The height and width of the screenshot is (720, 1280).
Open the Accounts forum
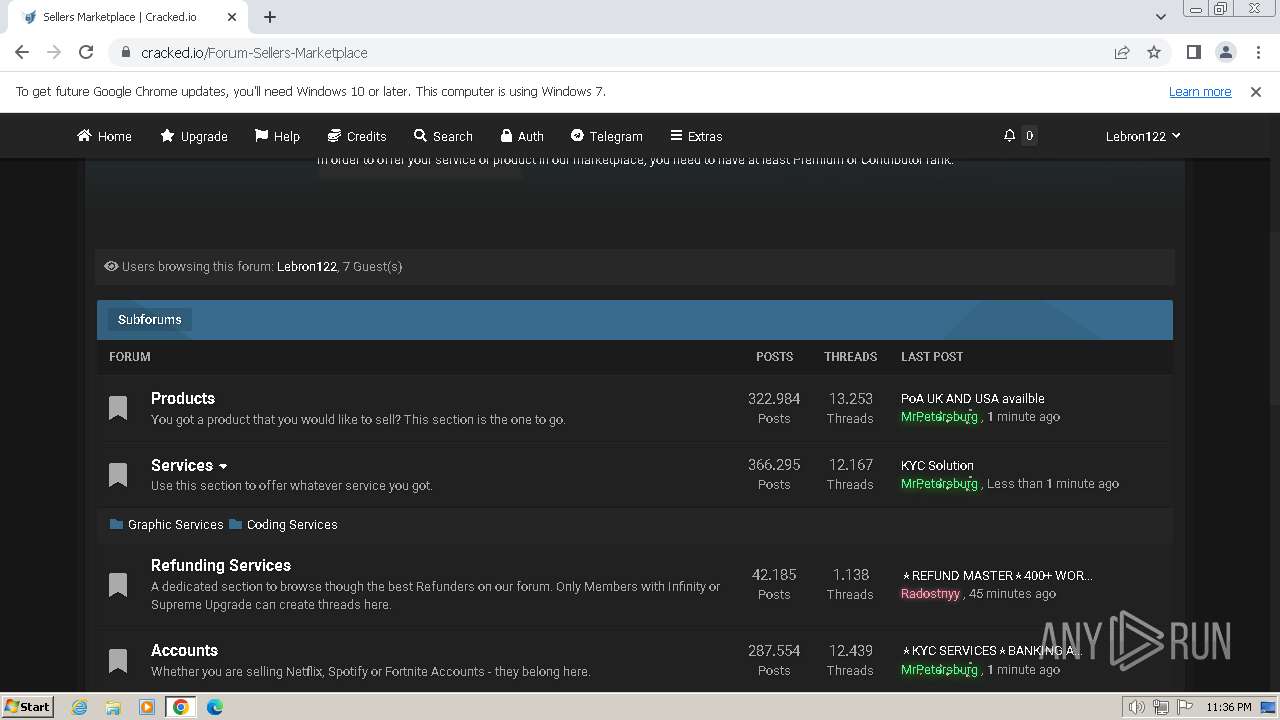184,650
